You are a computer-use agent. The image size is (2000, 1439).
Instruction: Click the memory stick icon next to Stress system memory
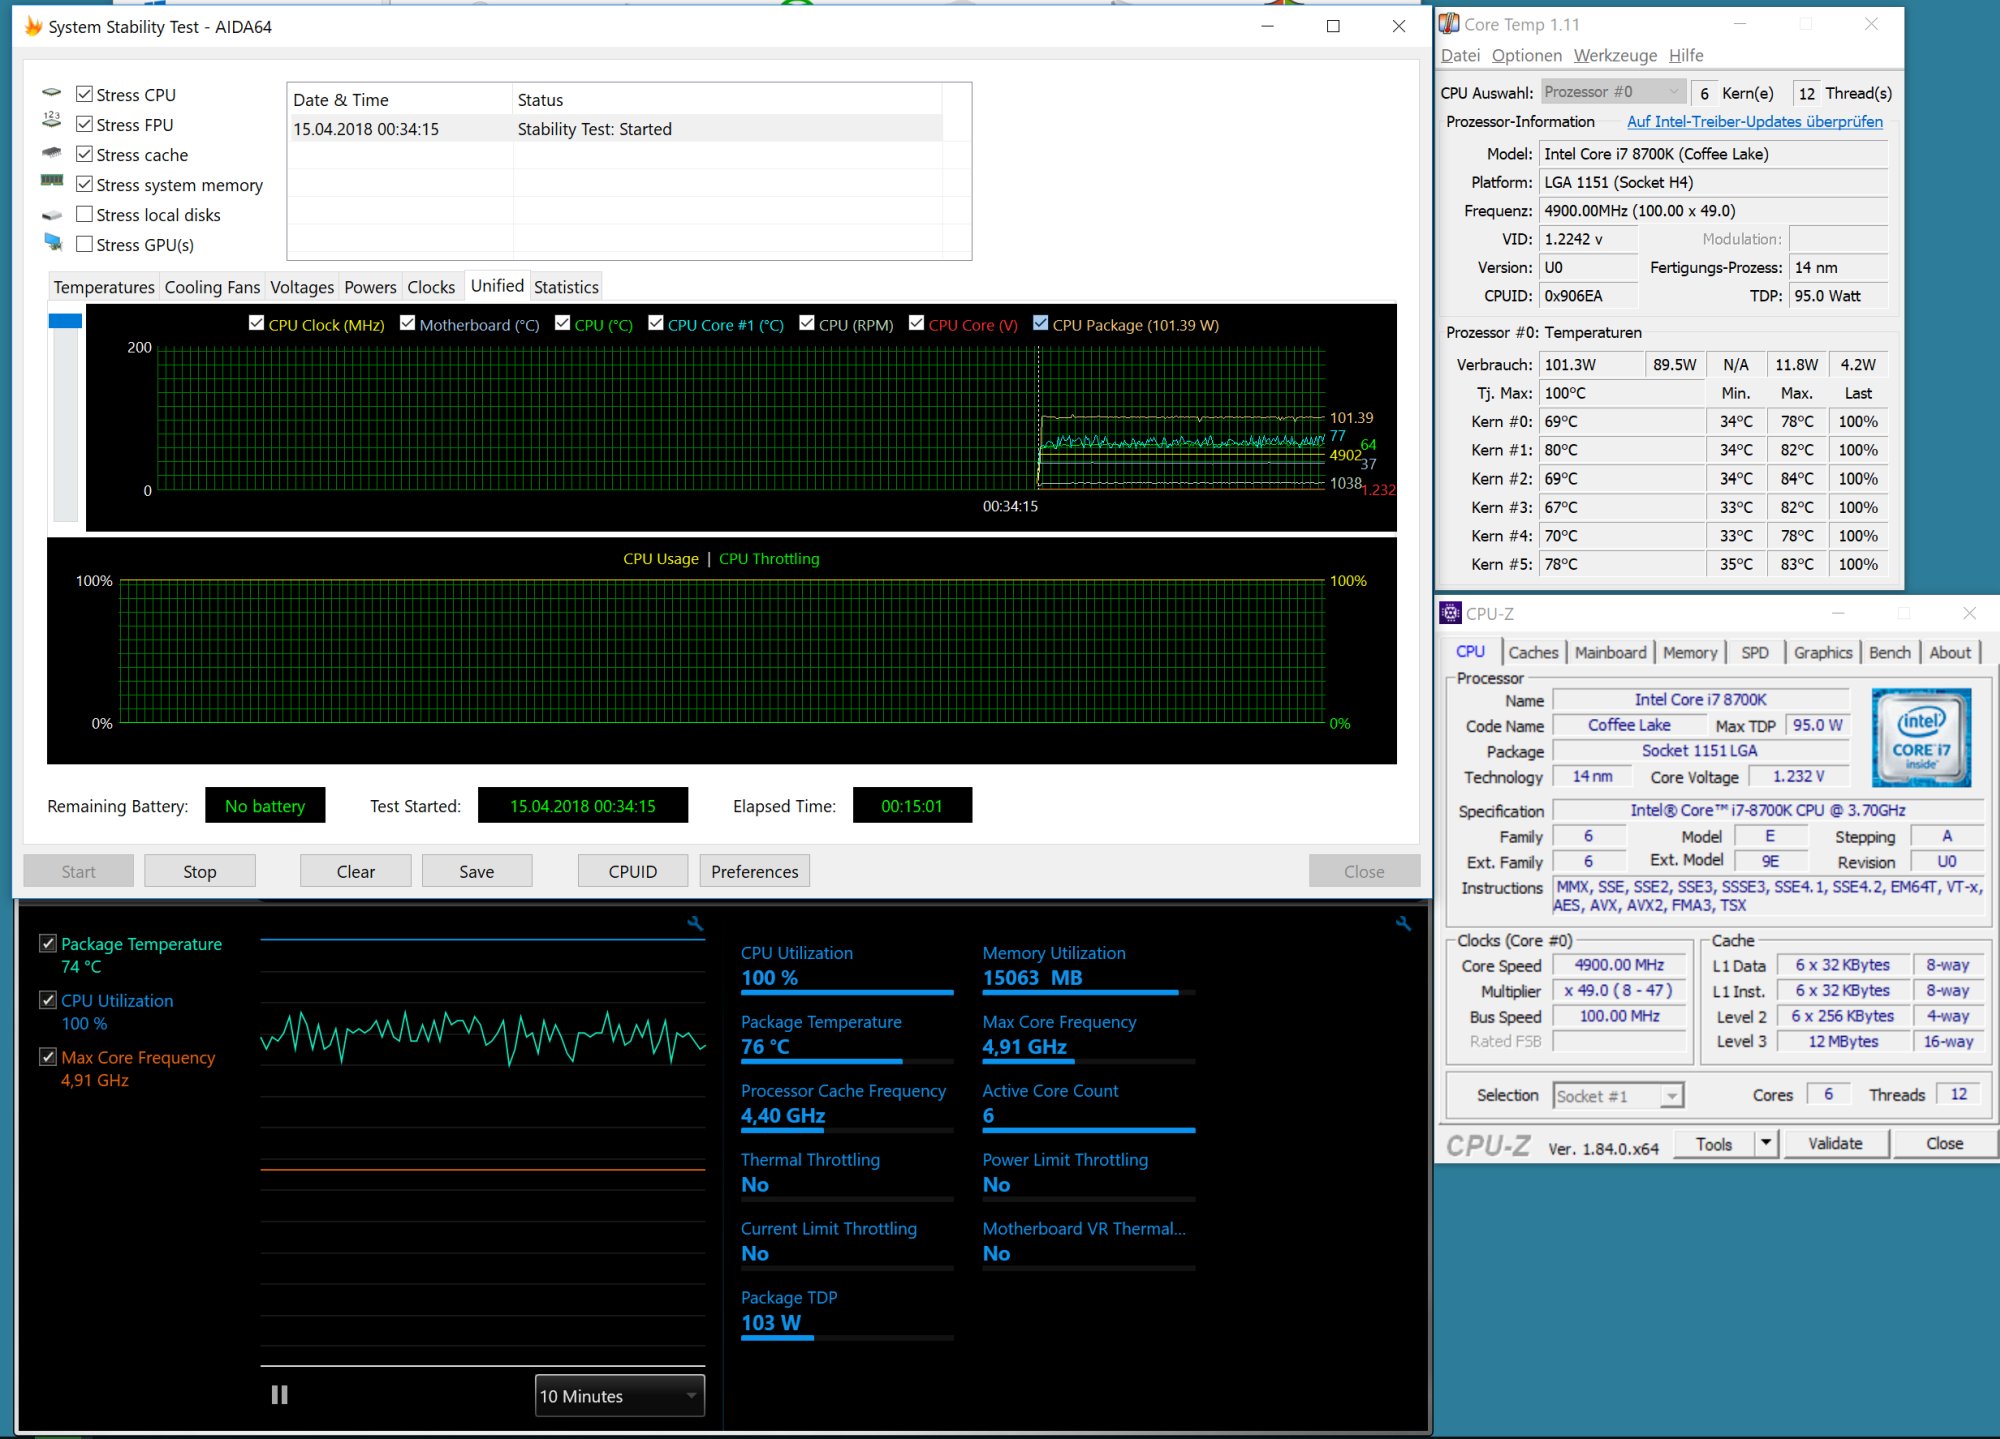(52, 182)
